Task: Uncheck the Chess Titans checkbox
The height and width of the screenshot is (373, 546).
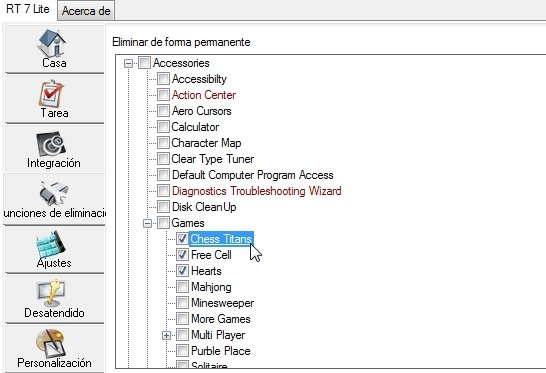Action: 182,239
